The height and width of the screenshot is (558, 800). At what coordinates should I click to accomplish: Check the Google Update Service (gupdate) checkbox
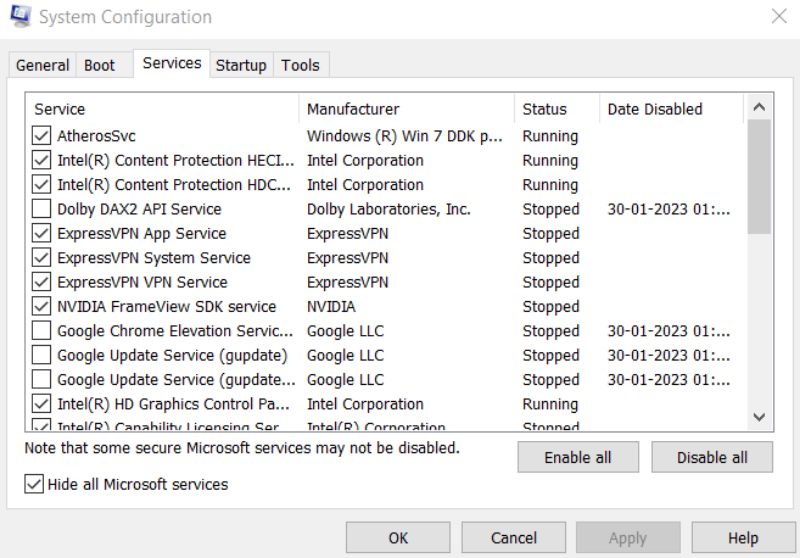click(x=41, y=356)
